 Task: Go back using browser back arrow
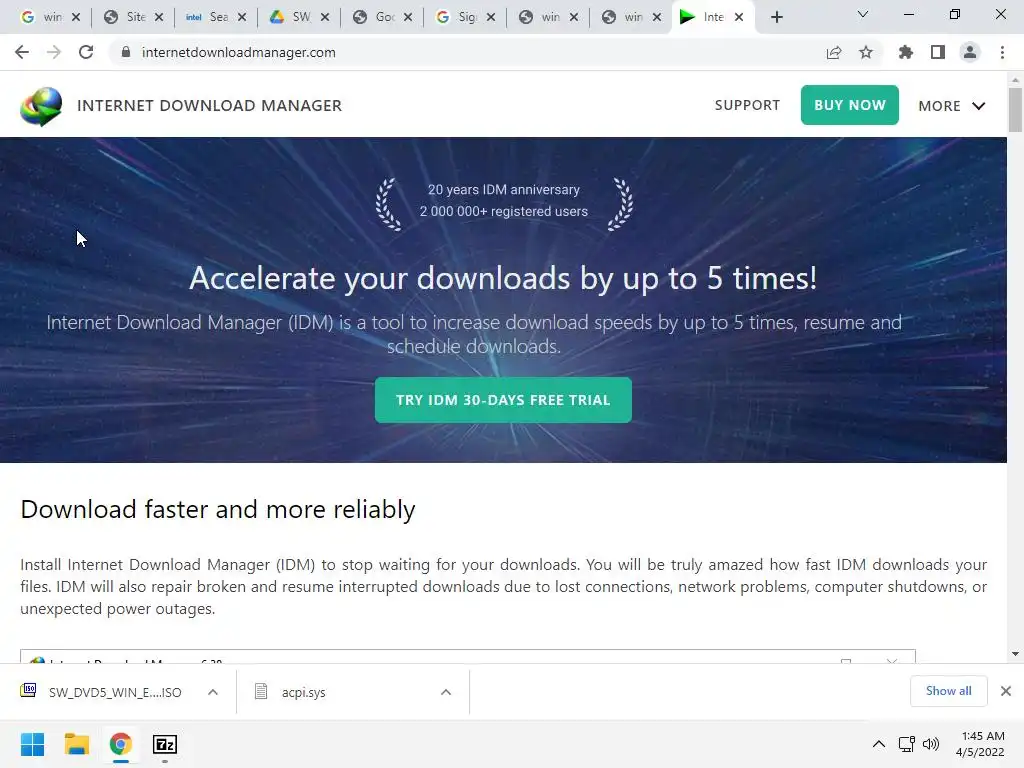22,52
